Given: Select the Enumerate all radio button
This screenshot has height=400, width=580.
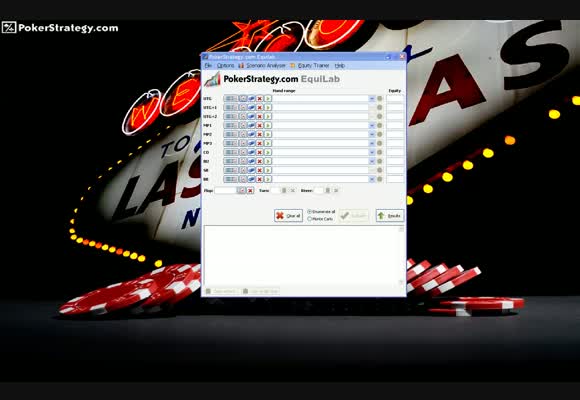Looking at the screenshot, I should pyautogui.click(x=310, y=212).
